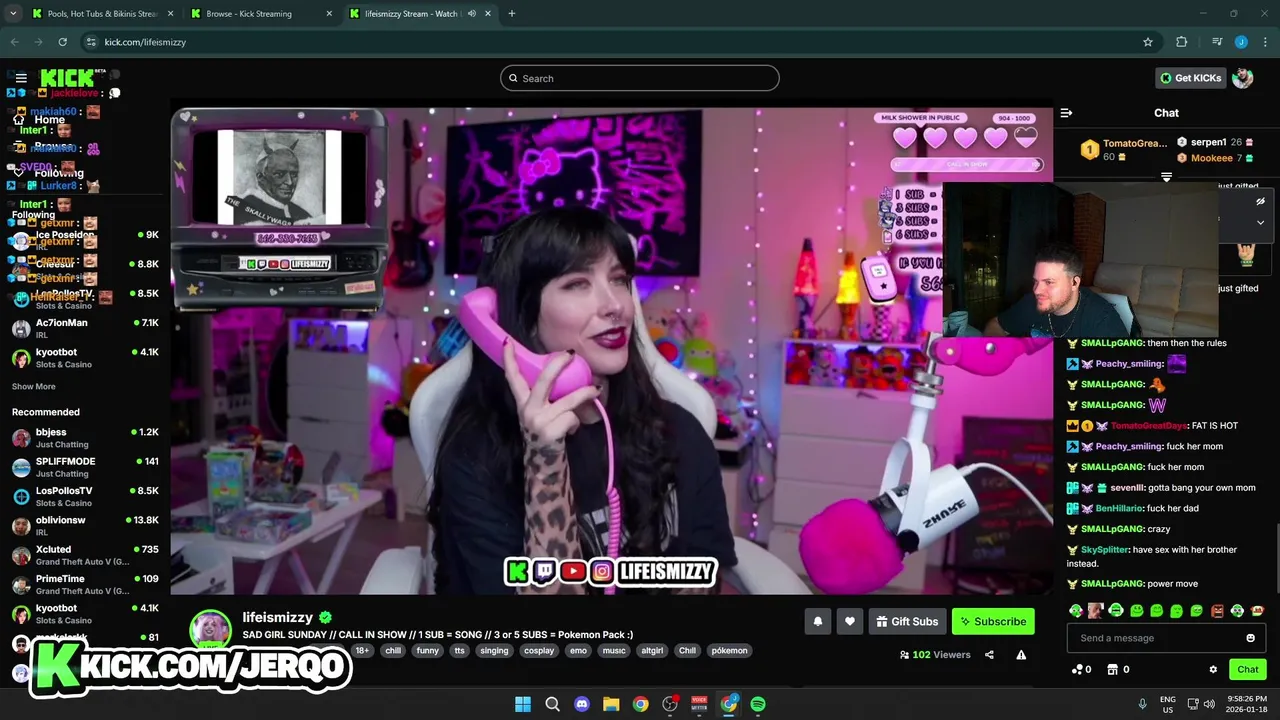Viewport: 1280px width, 720px height.
Task: Open Chrome profile avatar
Action: coord(1241,42)
